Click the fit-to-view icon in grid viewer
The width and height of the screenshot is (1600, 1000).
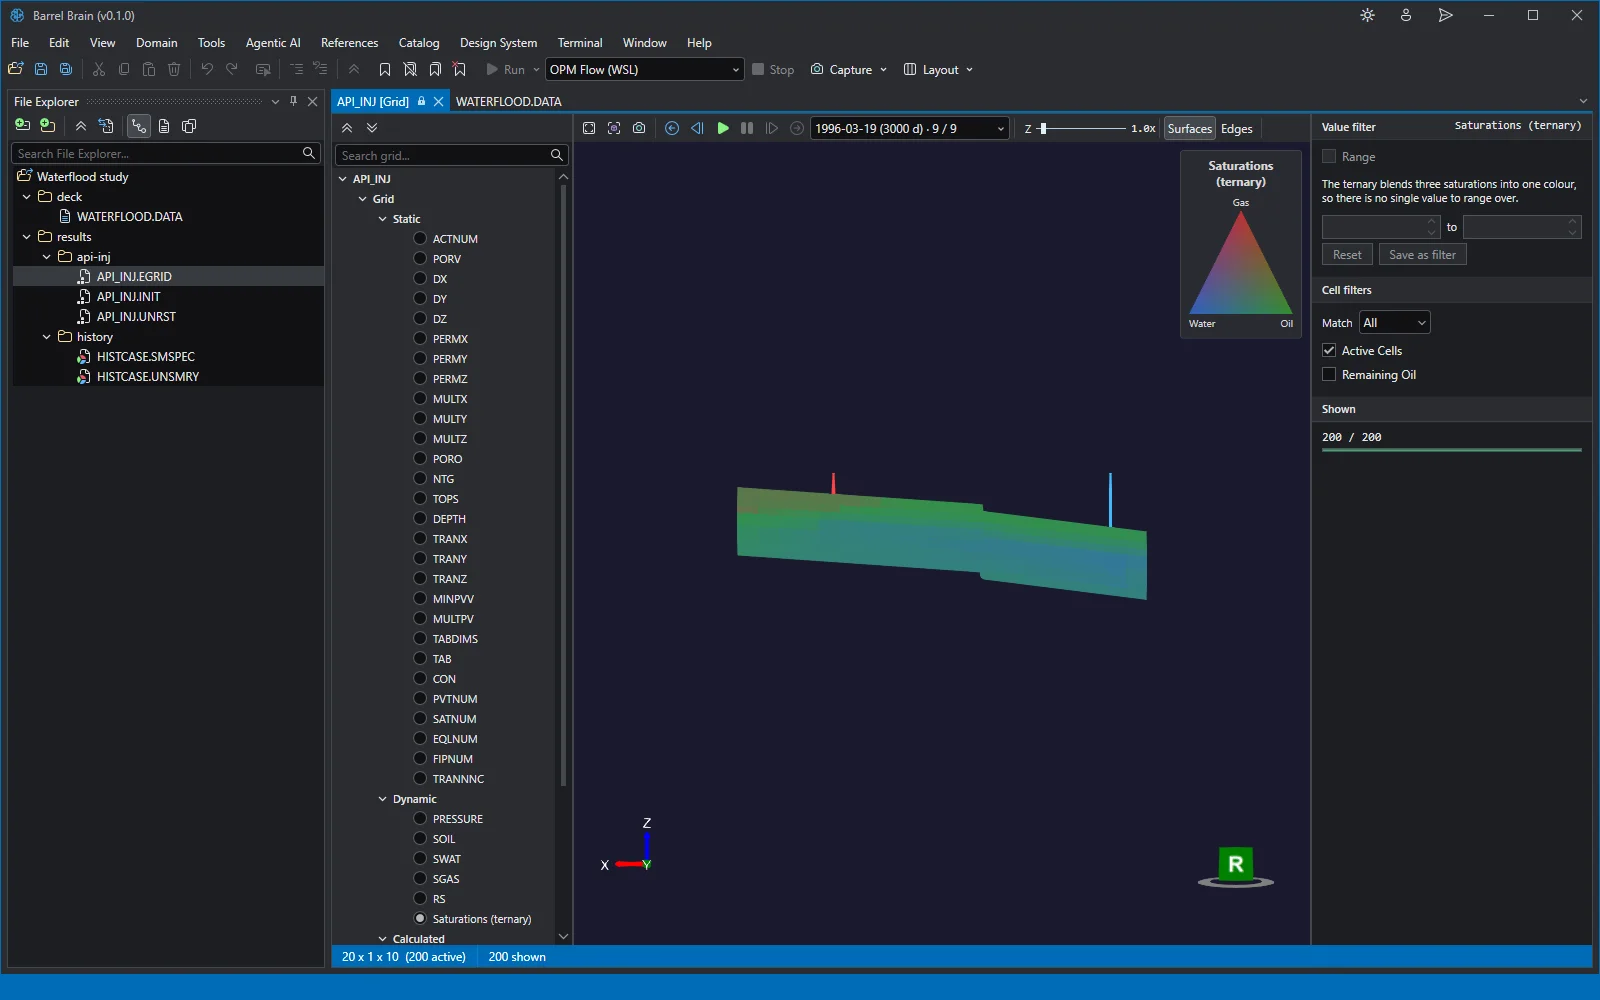[589, 128]
